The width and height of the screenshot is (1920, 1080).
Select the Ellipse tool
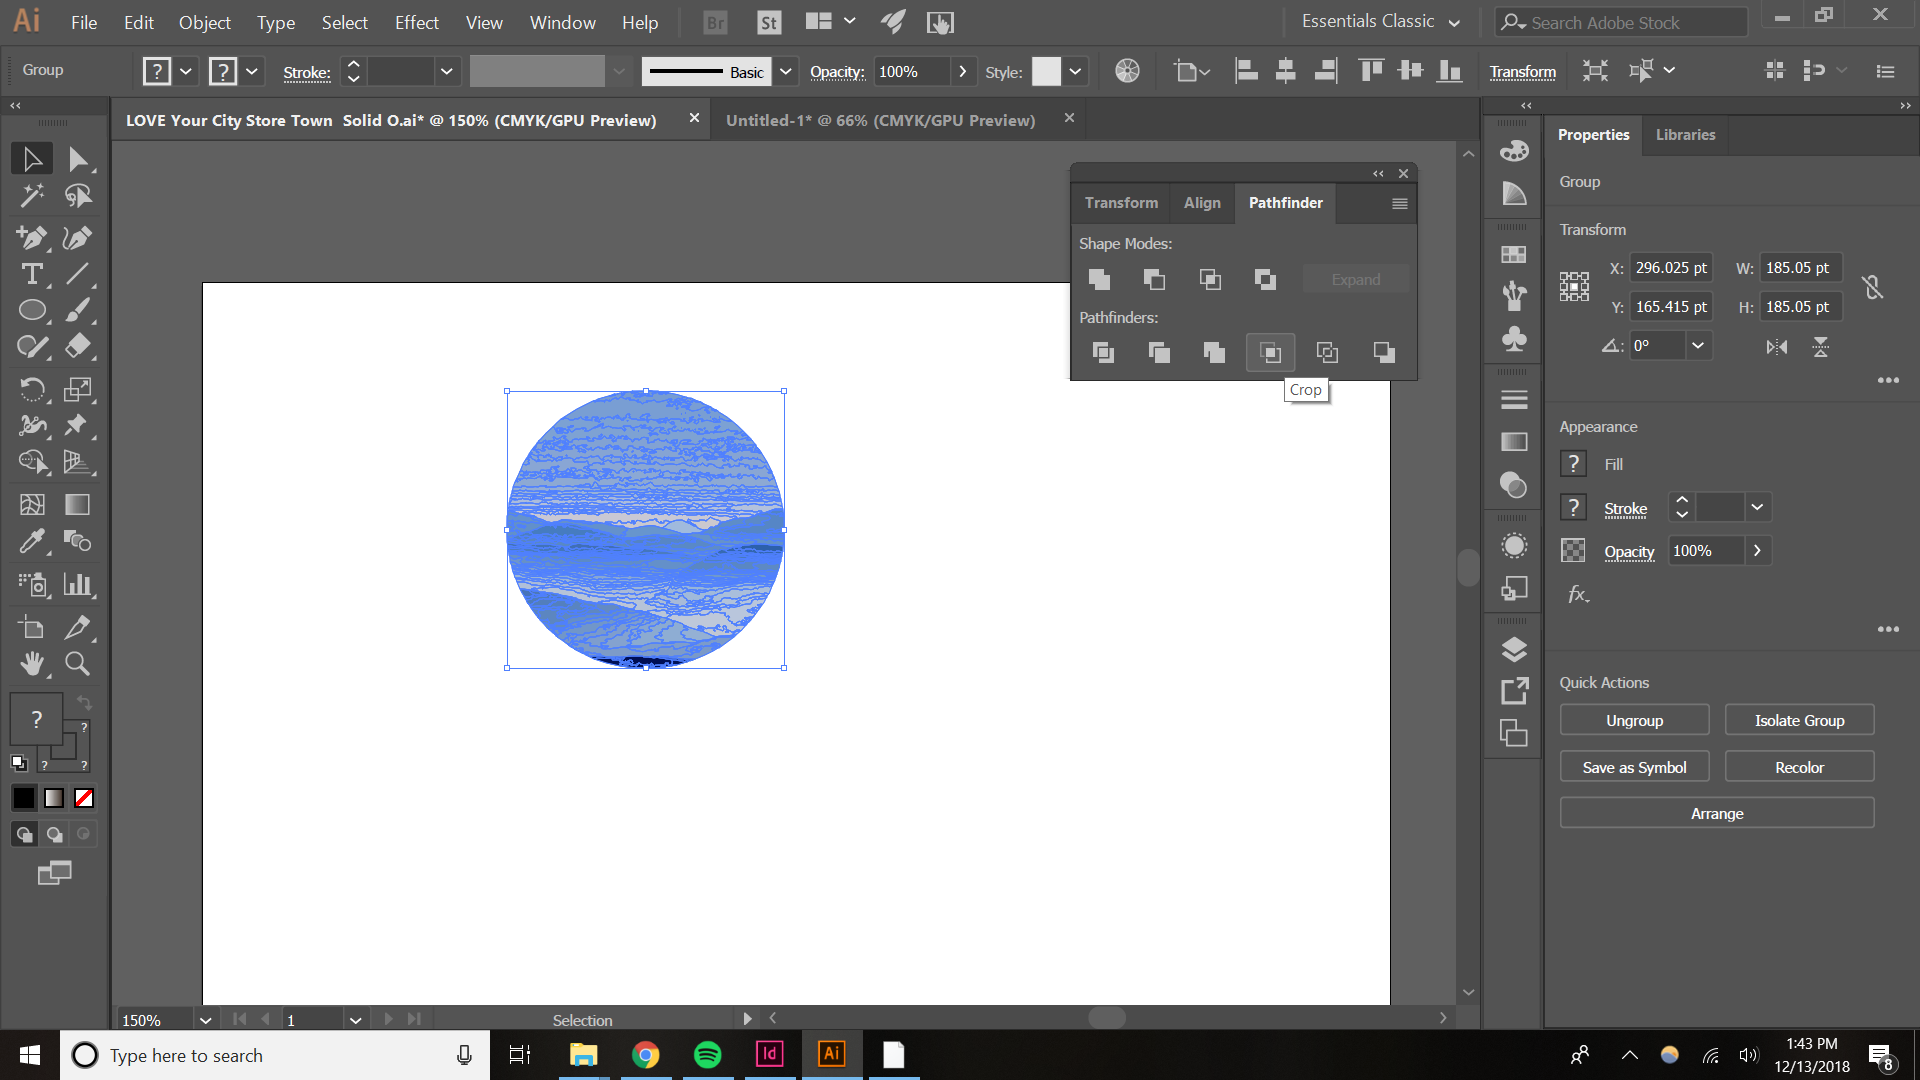click(31, 310)
